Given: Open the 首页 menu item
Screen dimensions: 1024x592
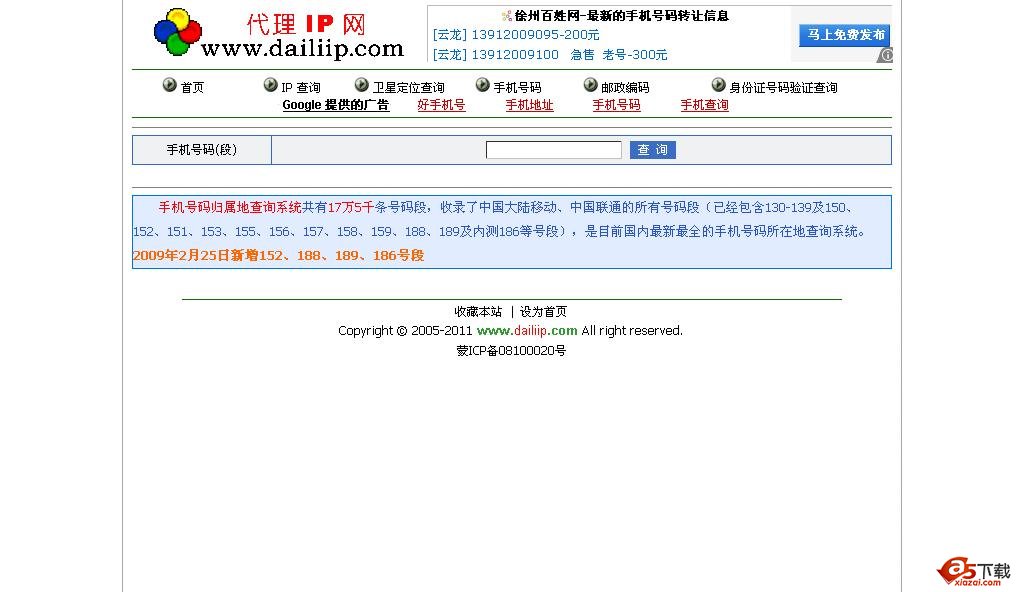Looking at the screenshot, I should tap(192, 88).
